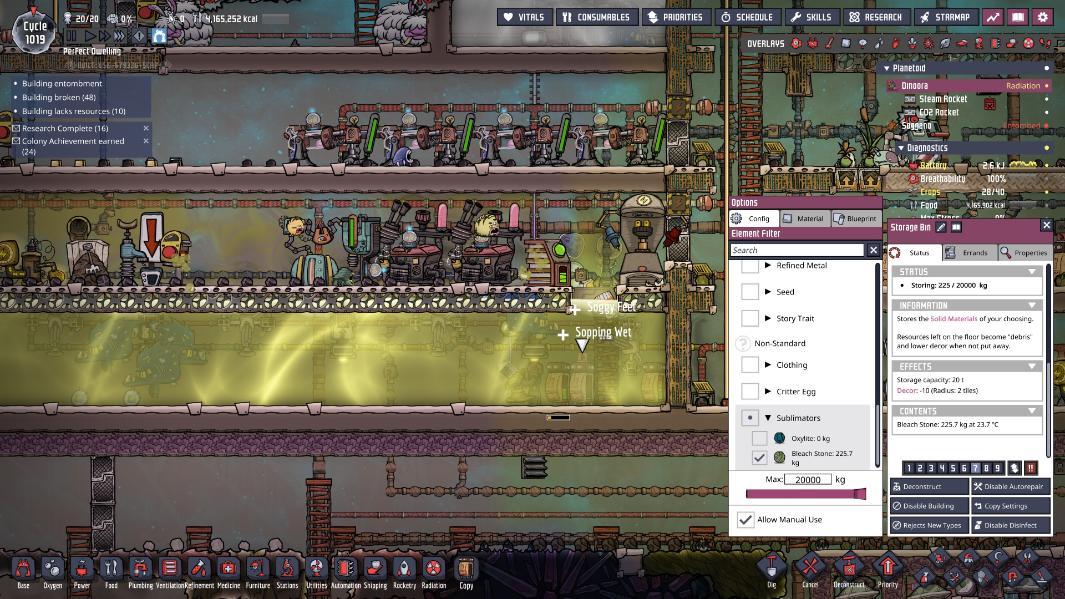Screen dimensions: 1065x599
Task: Open the Radiation build category
Action: pyautogui.click(x=433, y=569)
